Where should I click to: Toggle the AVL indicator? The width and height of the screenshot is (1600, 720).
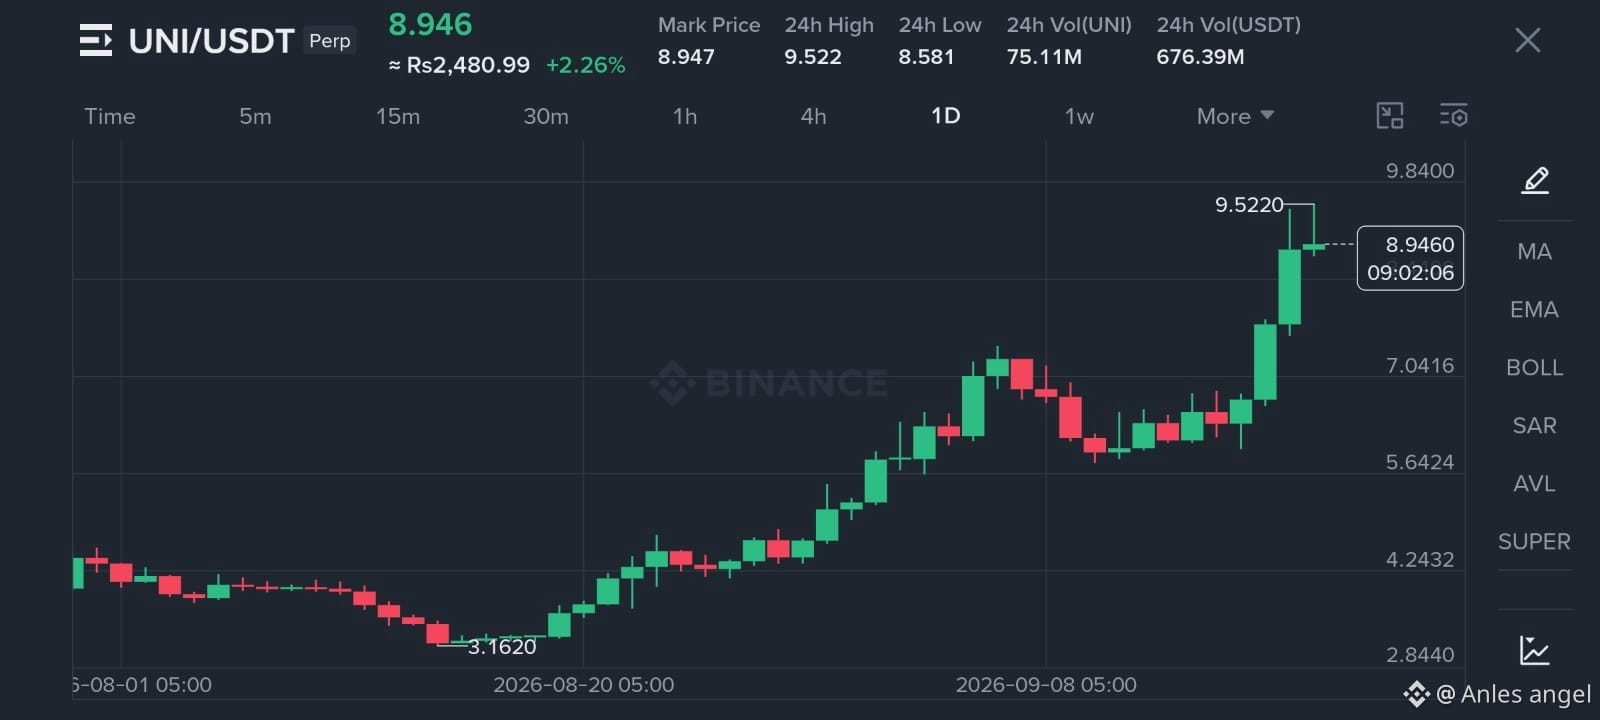tap(1534, 483)
